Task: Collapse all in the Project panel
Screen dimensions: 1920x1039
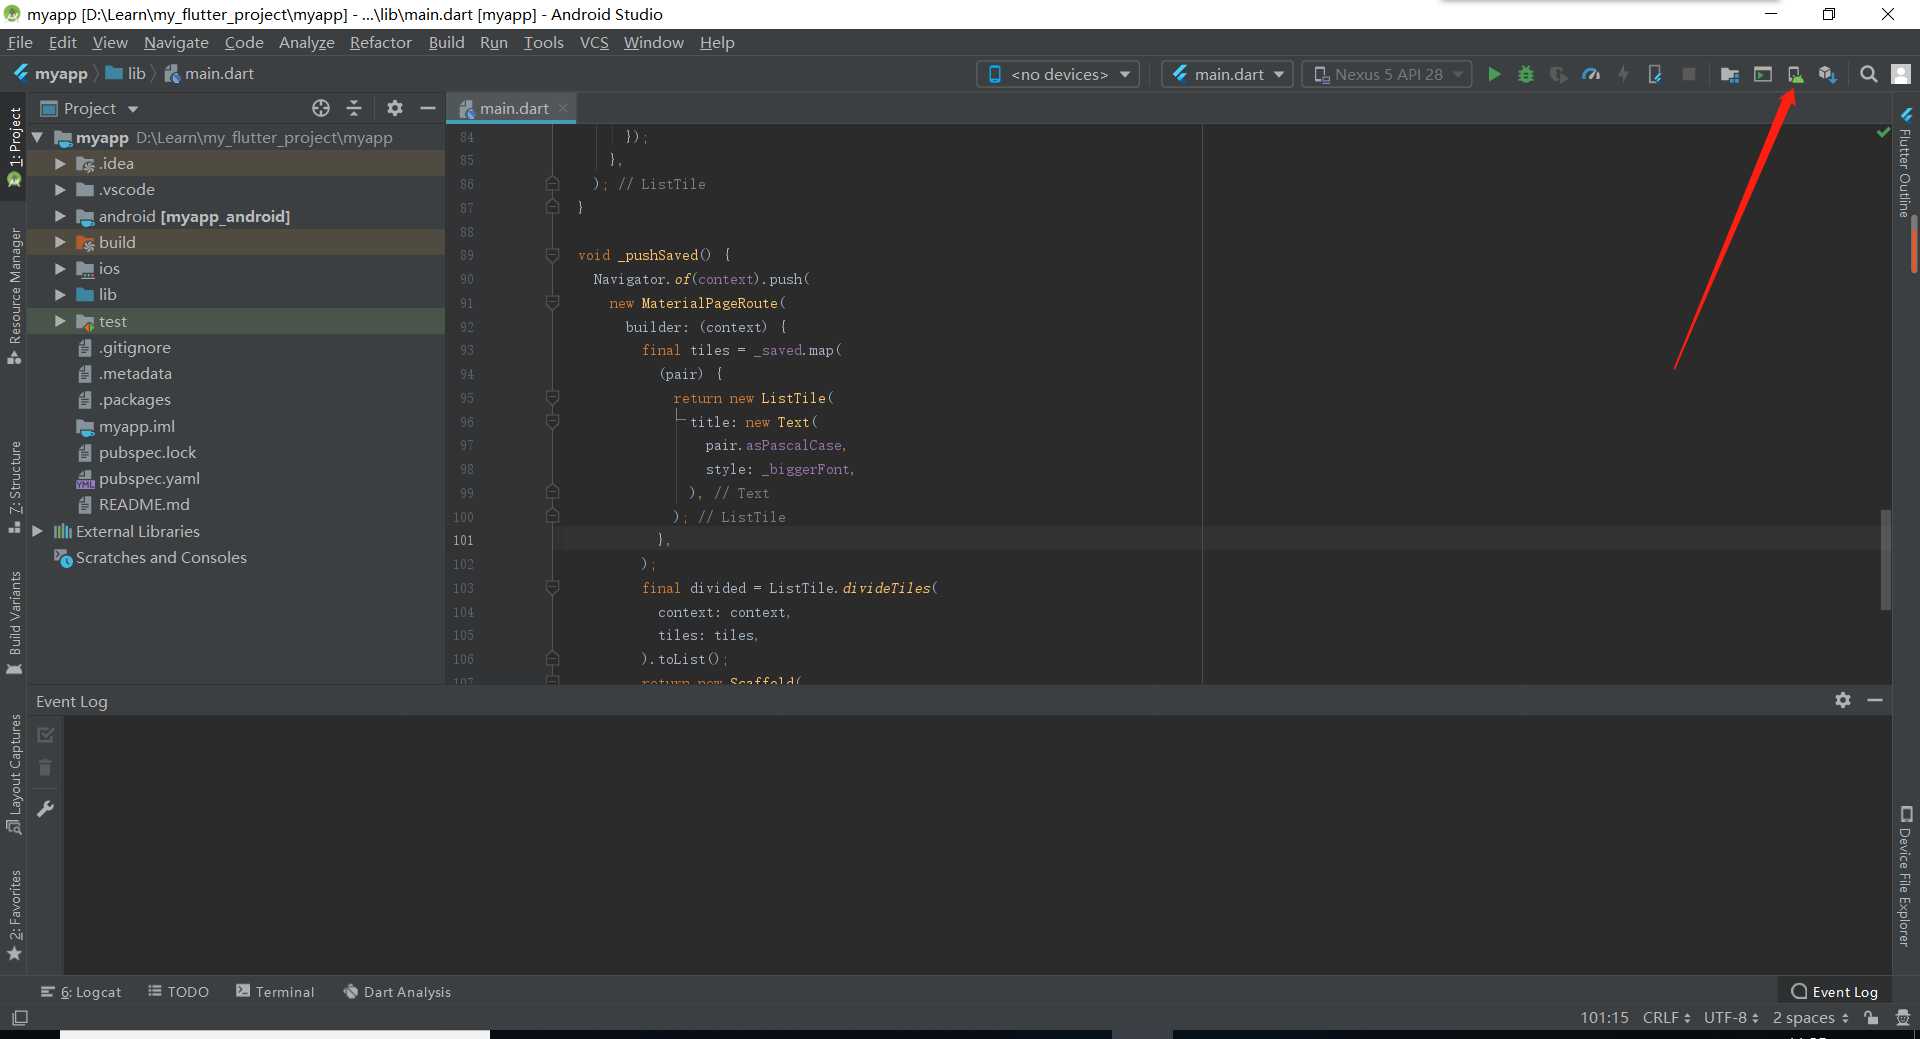Action: pyautogui.click(x=354, y=108)
